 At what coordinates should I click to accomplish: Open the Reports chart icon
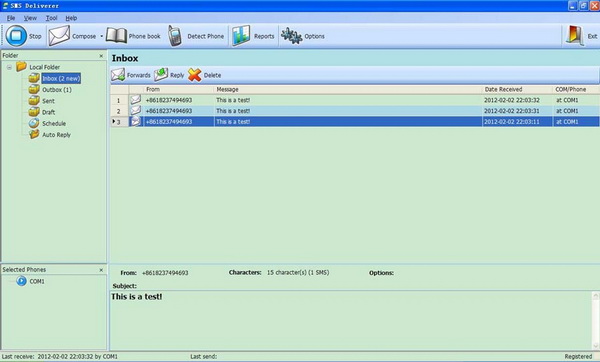[x=241, y=36]
